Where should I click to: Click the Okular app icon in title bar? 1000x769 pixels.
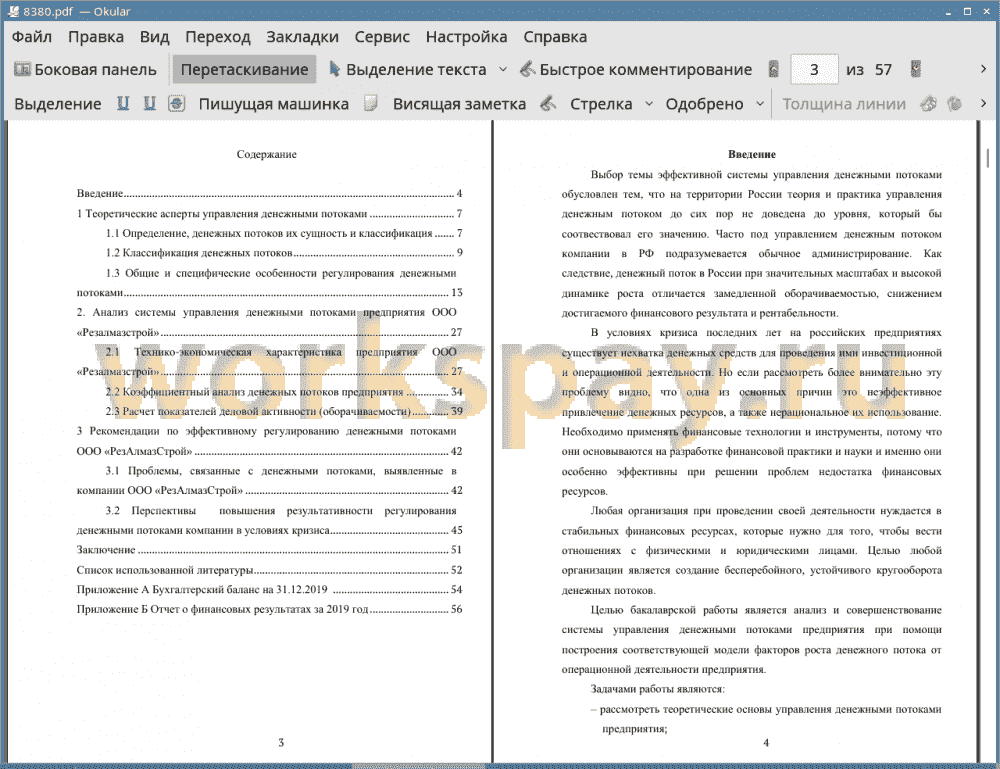coord(13,11)
